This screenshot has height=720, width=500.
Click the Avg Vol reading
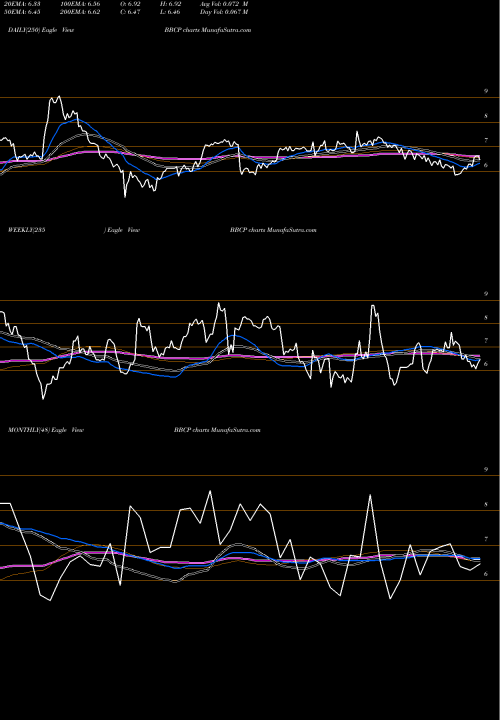[224, 4]
